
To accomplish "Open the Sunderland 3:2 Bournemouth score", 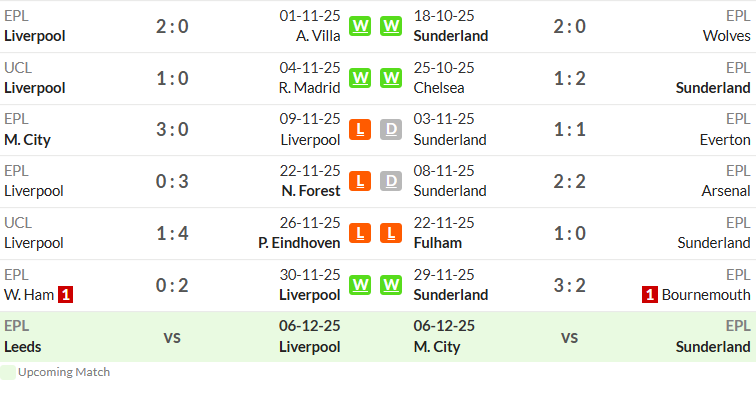I will click(569, 286).
